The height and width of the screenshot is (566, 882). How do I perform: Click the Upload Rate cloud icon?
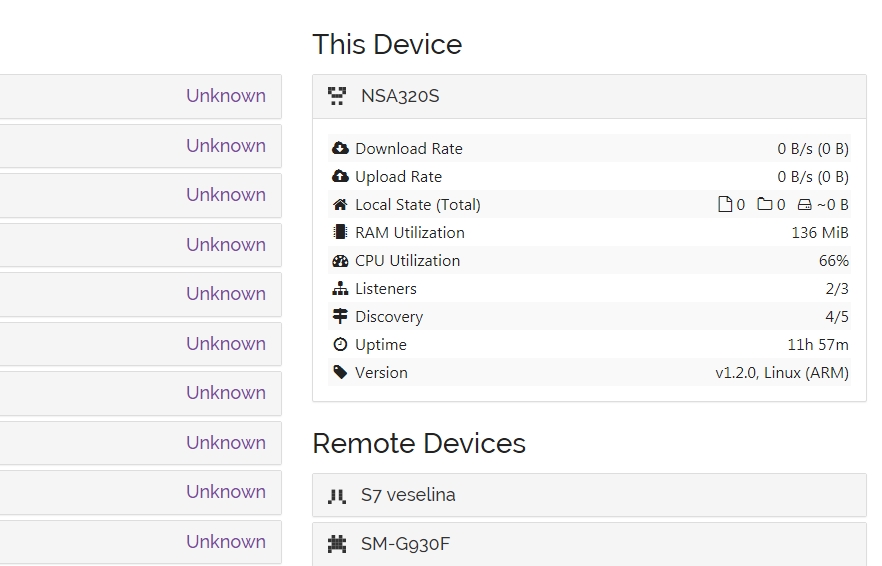click(340, 176)
